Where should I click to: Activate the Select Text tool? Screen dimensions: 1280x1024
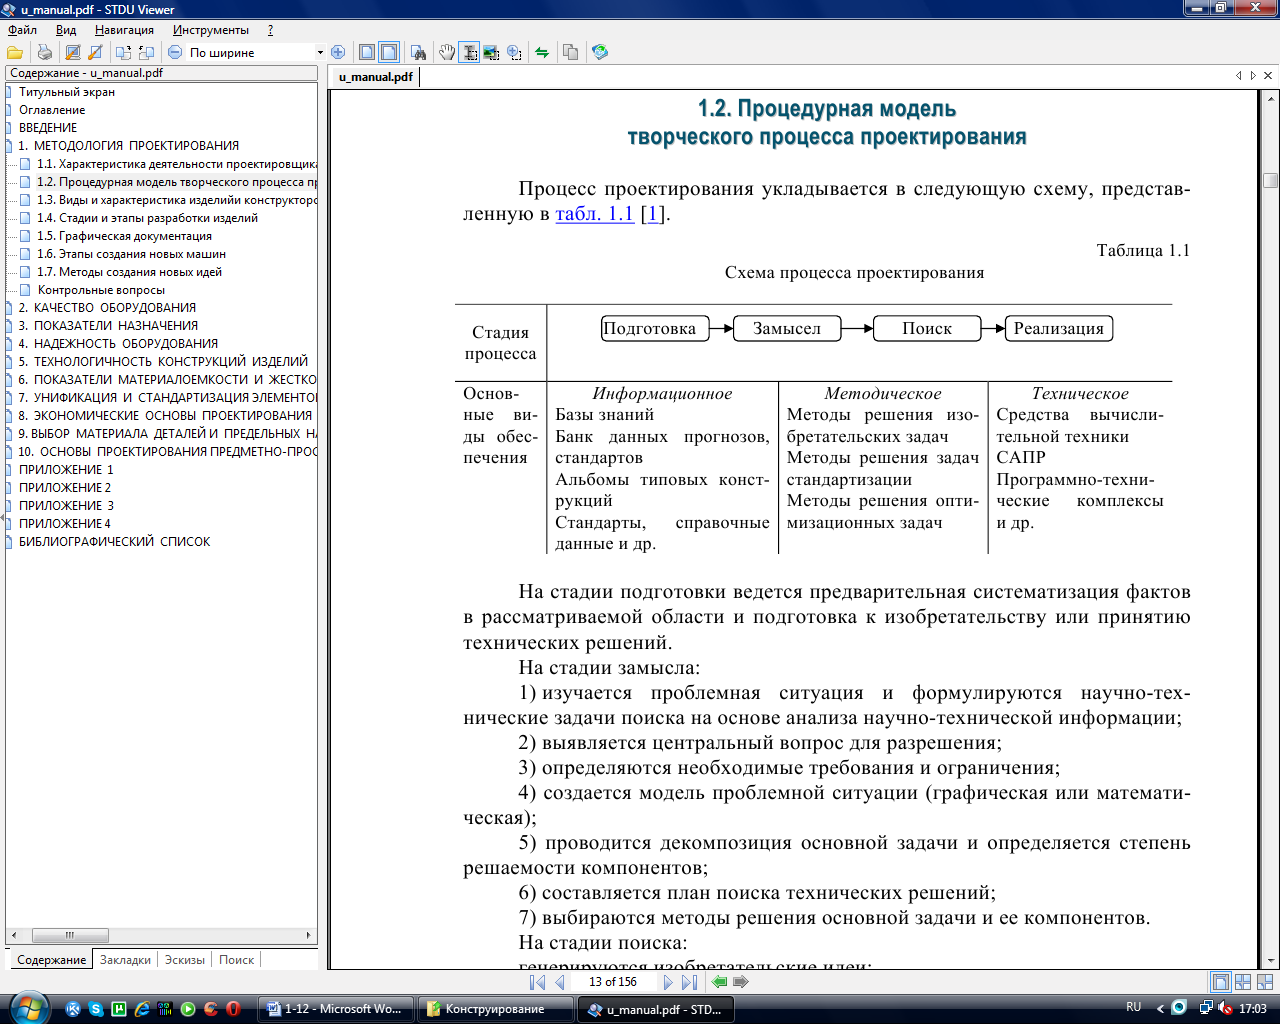click(x=469, y=52)
